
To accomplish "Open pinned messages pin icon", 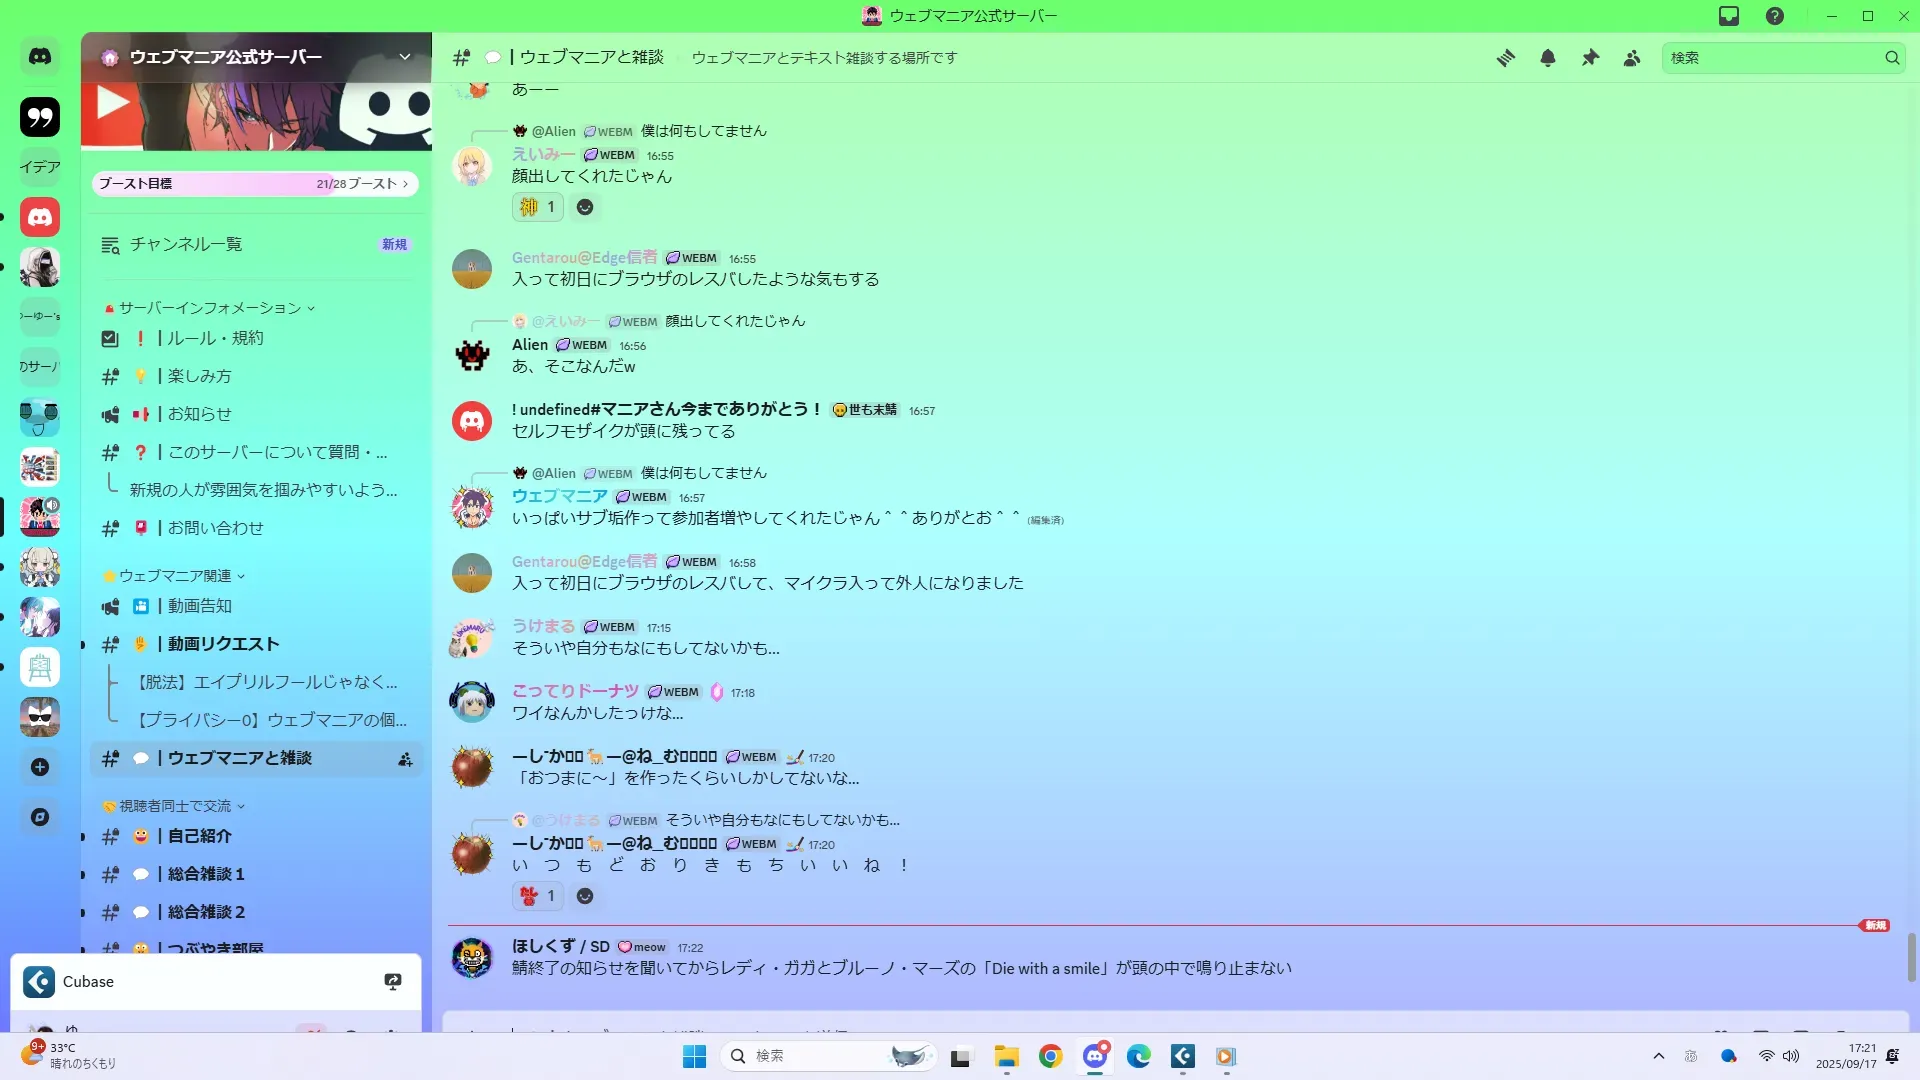I will pyautogui.click(x=1590, y=58).
